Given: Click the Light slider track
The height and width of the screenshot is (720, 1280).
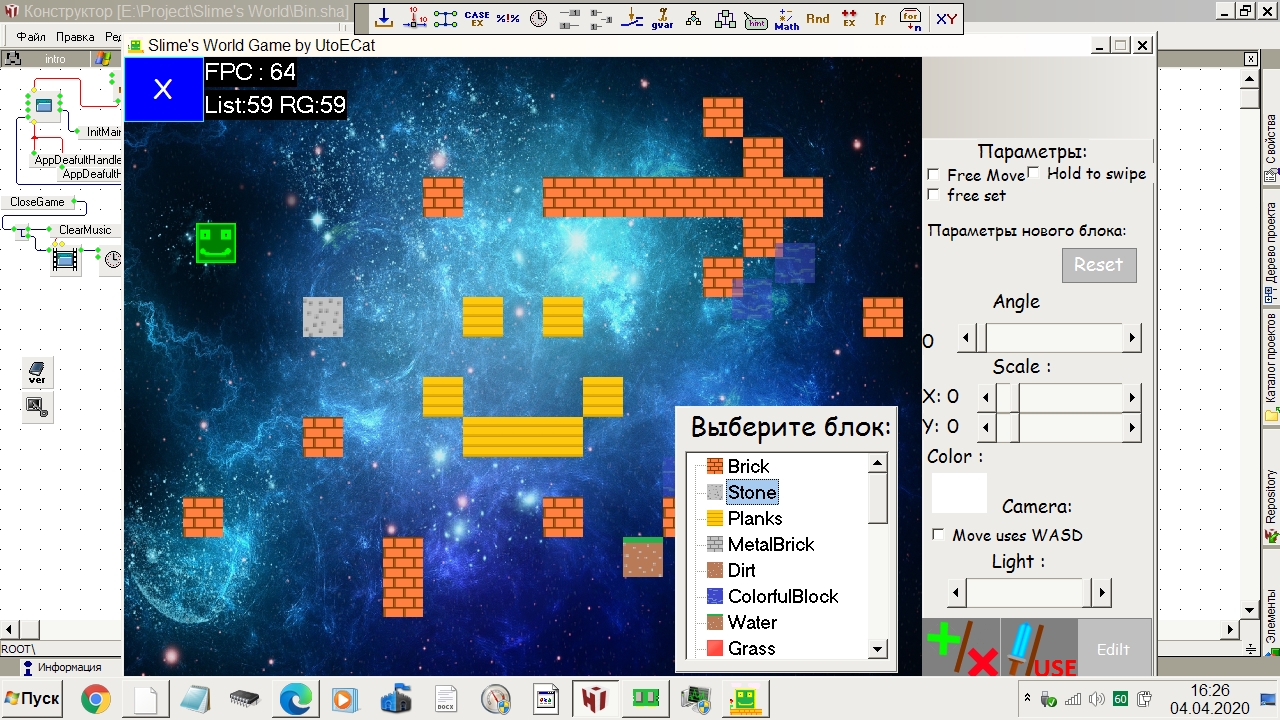Looking at the screenshot, I should (1029, 592).
